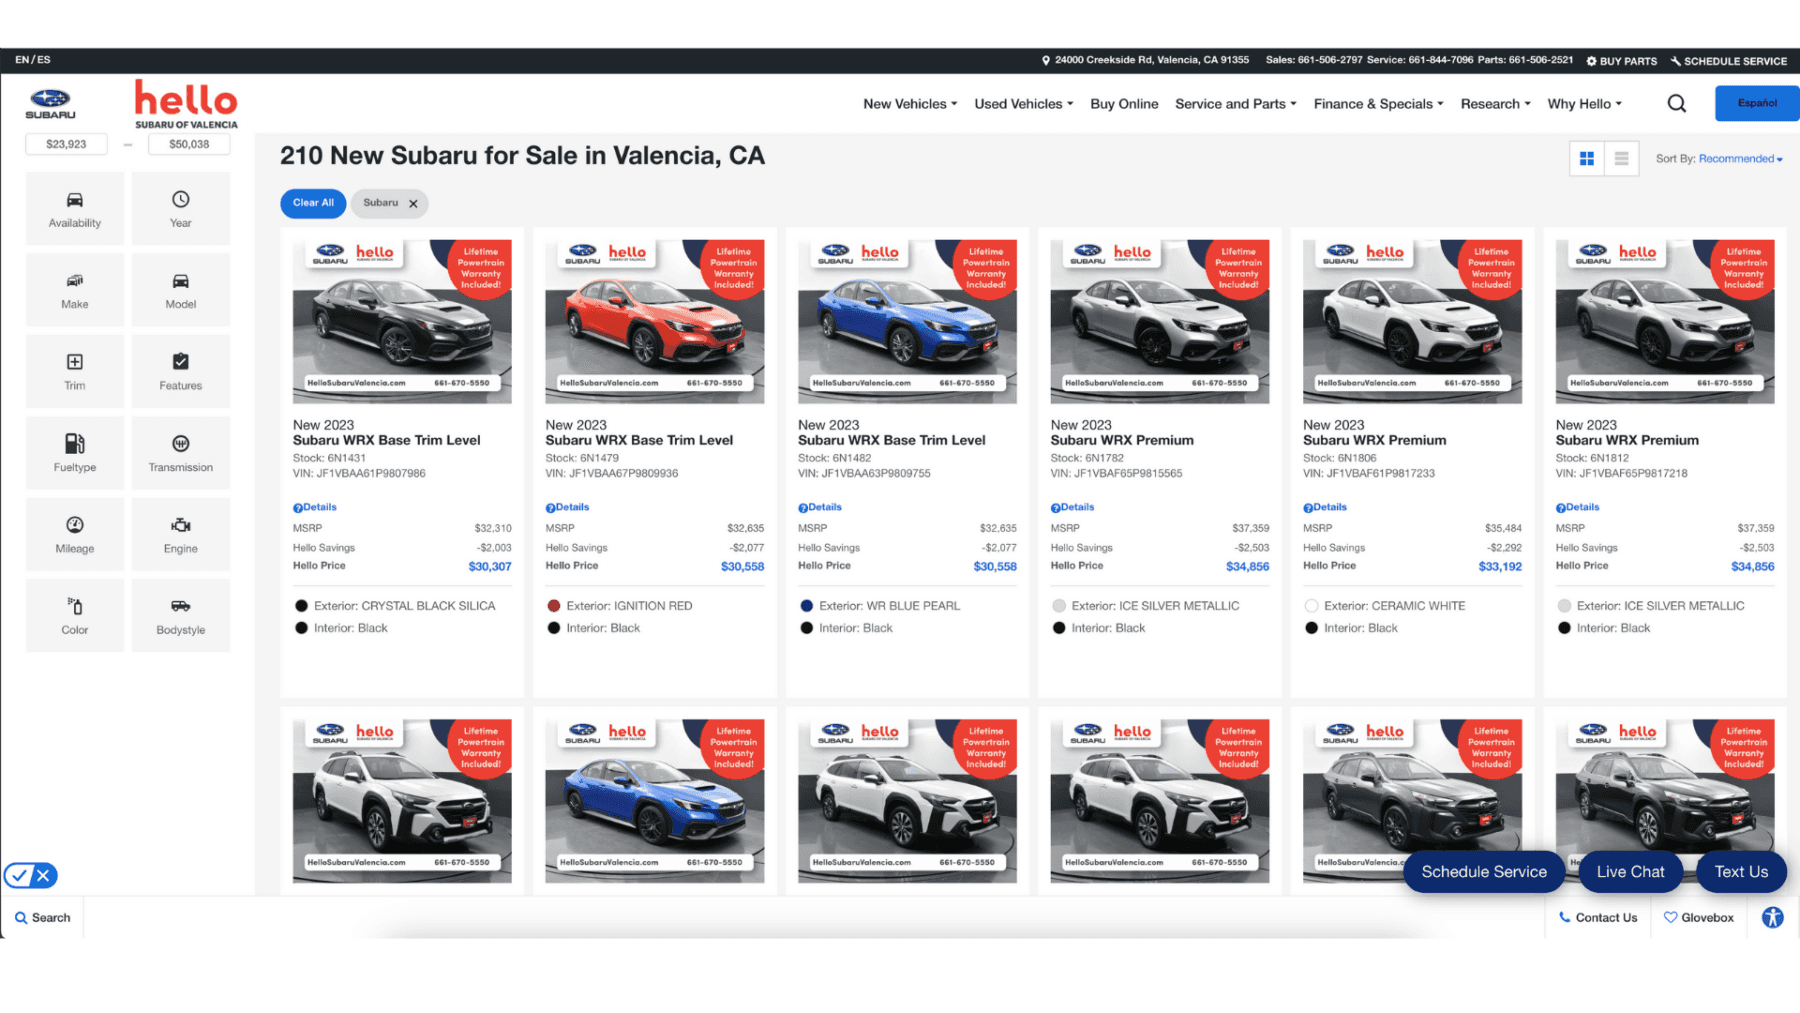
Task: Expand the New Vehicles dropdown
Action: tap(908, 103)
